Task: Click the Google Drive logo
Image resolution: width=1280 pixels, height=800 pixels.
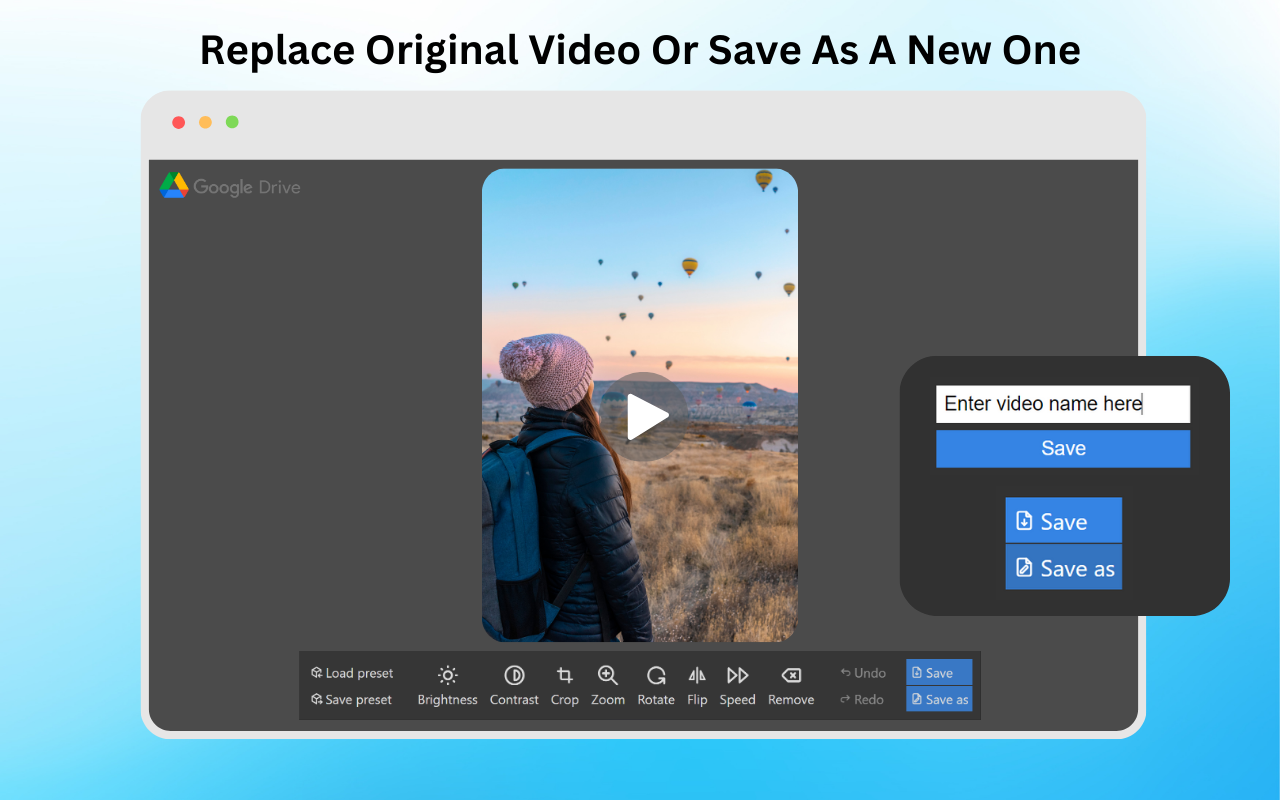Action: point(230,186)
